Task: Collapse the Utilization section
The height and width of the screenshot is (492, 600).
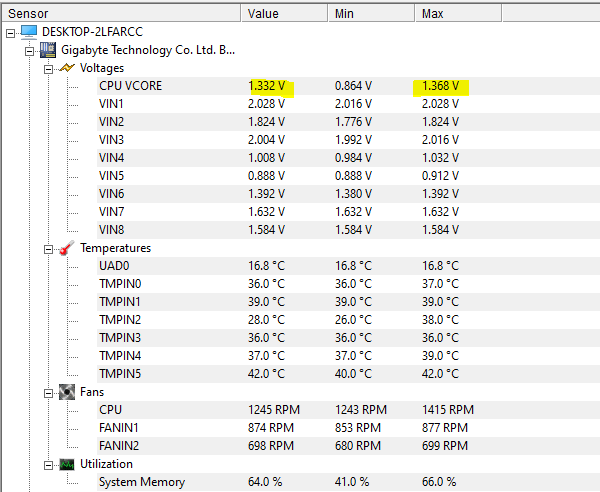Action: (x=48, y=466)
